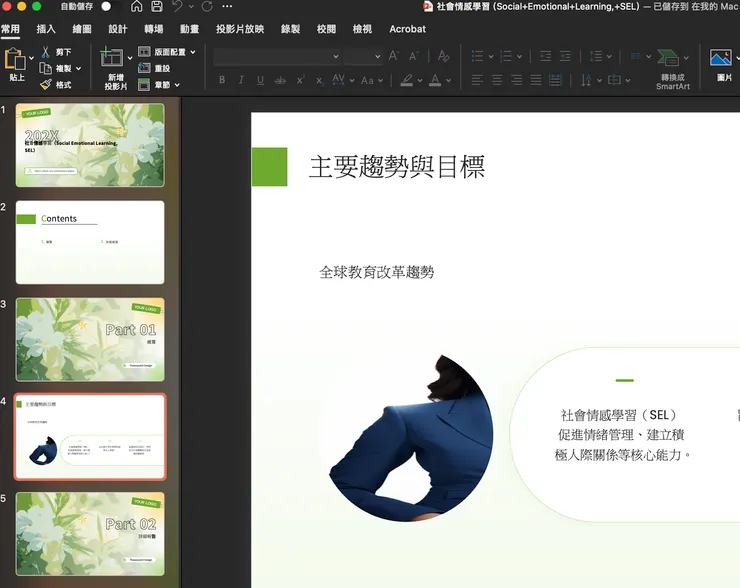Image resolution: width=740 pixels, height=588 pixels.
Task: Switch to the 錄製 (Record) tab
Action: 290,29
